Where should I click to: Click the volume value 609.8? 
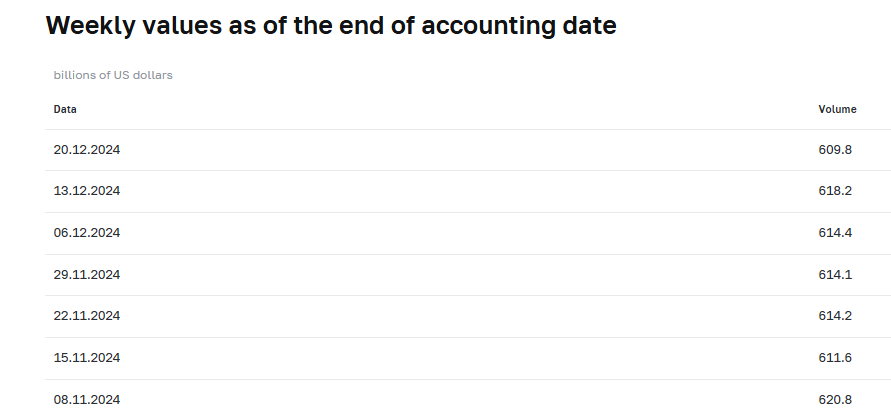[835, 149]
